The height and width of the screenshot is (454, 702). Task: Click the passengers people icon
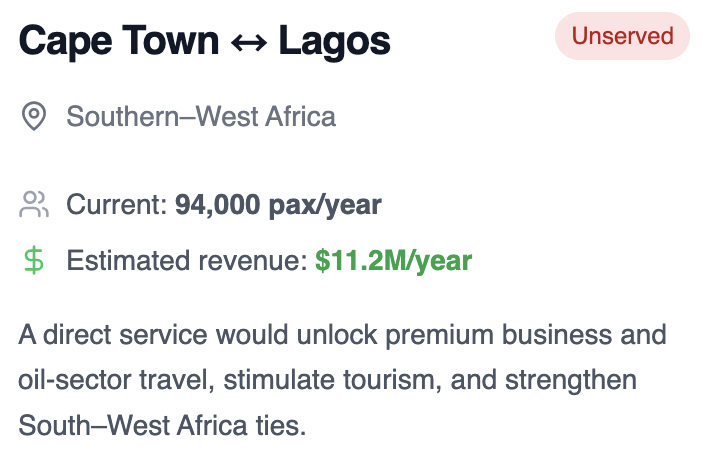coord(34,205)
